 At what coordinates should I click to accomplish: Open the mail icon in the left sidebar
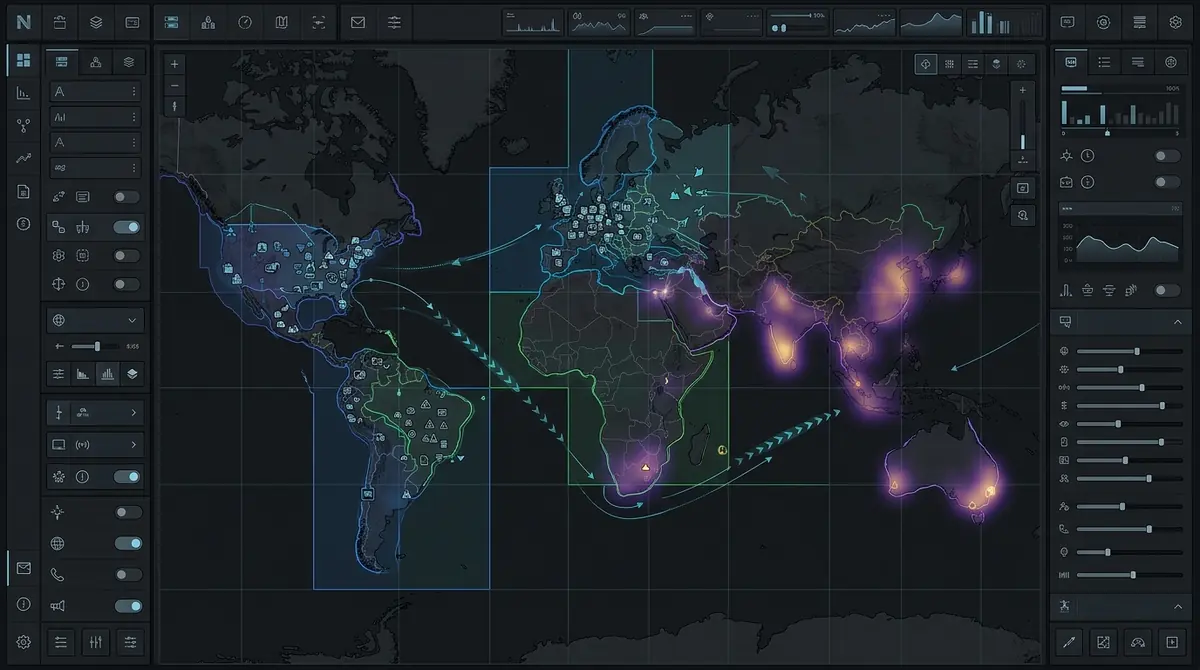click(23, 569)
